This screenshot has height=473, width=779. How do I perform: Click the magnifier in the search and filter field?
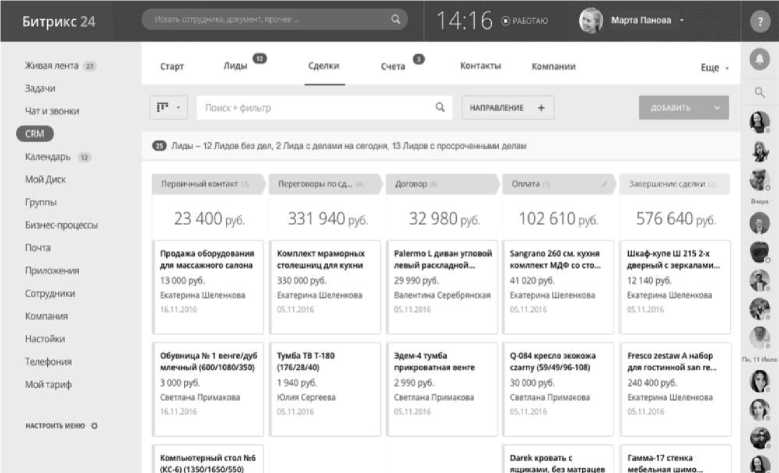[440, 107]
